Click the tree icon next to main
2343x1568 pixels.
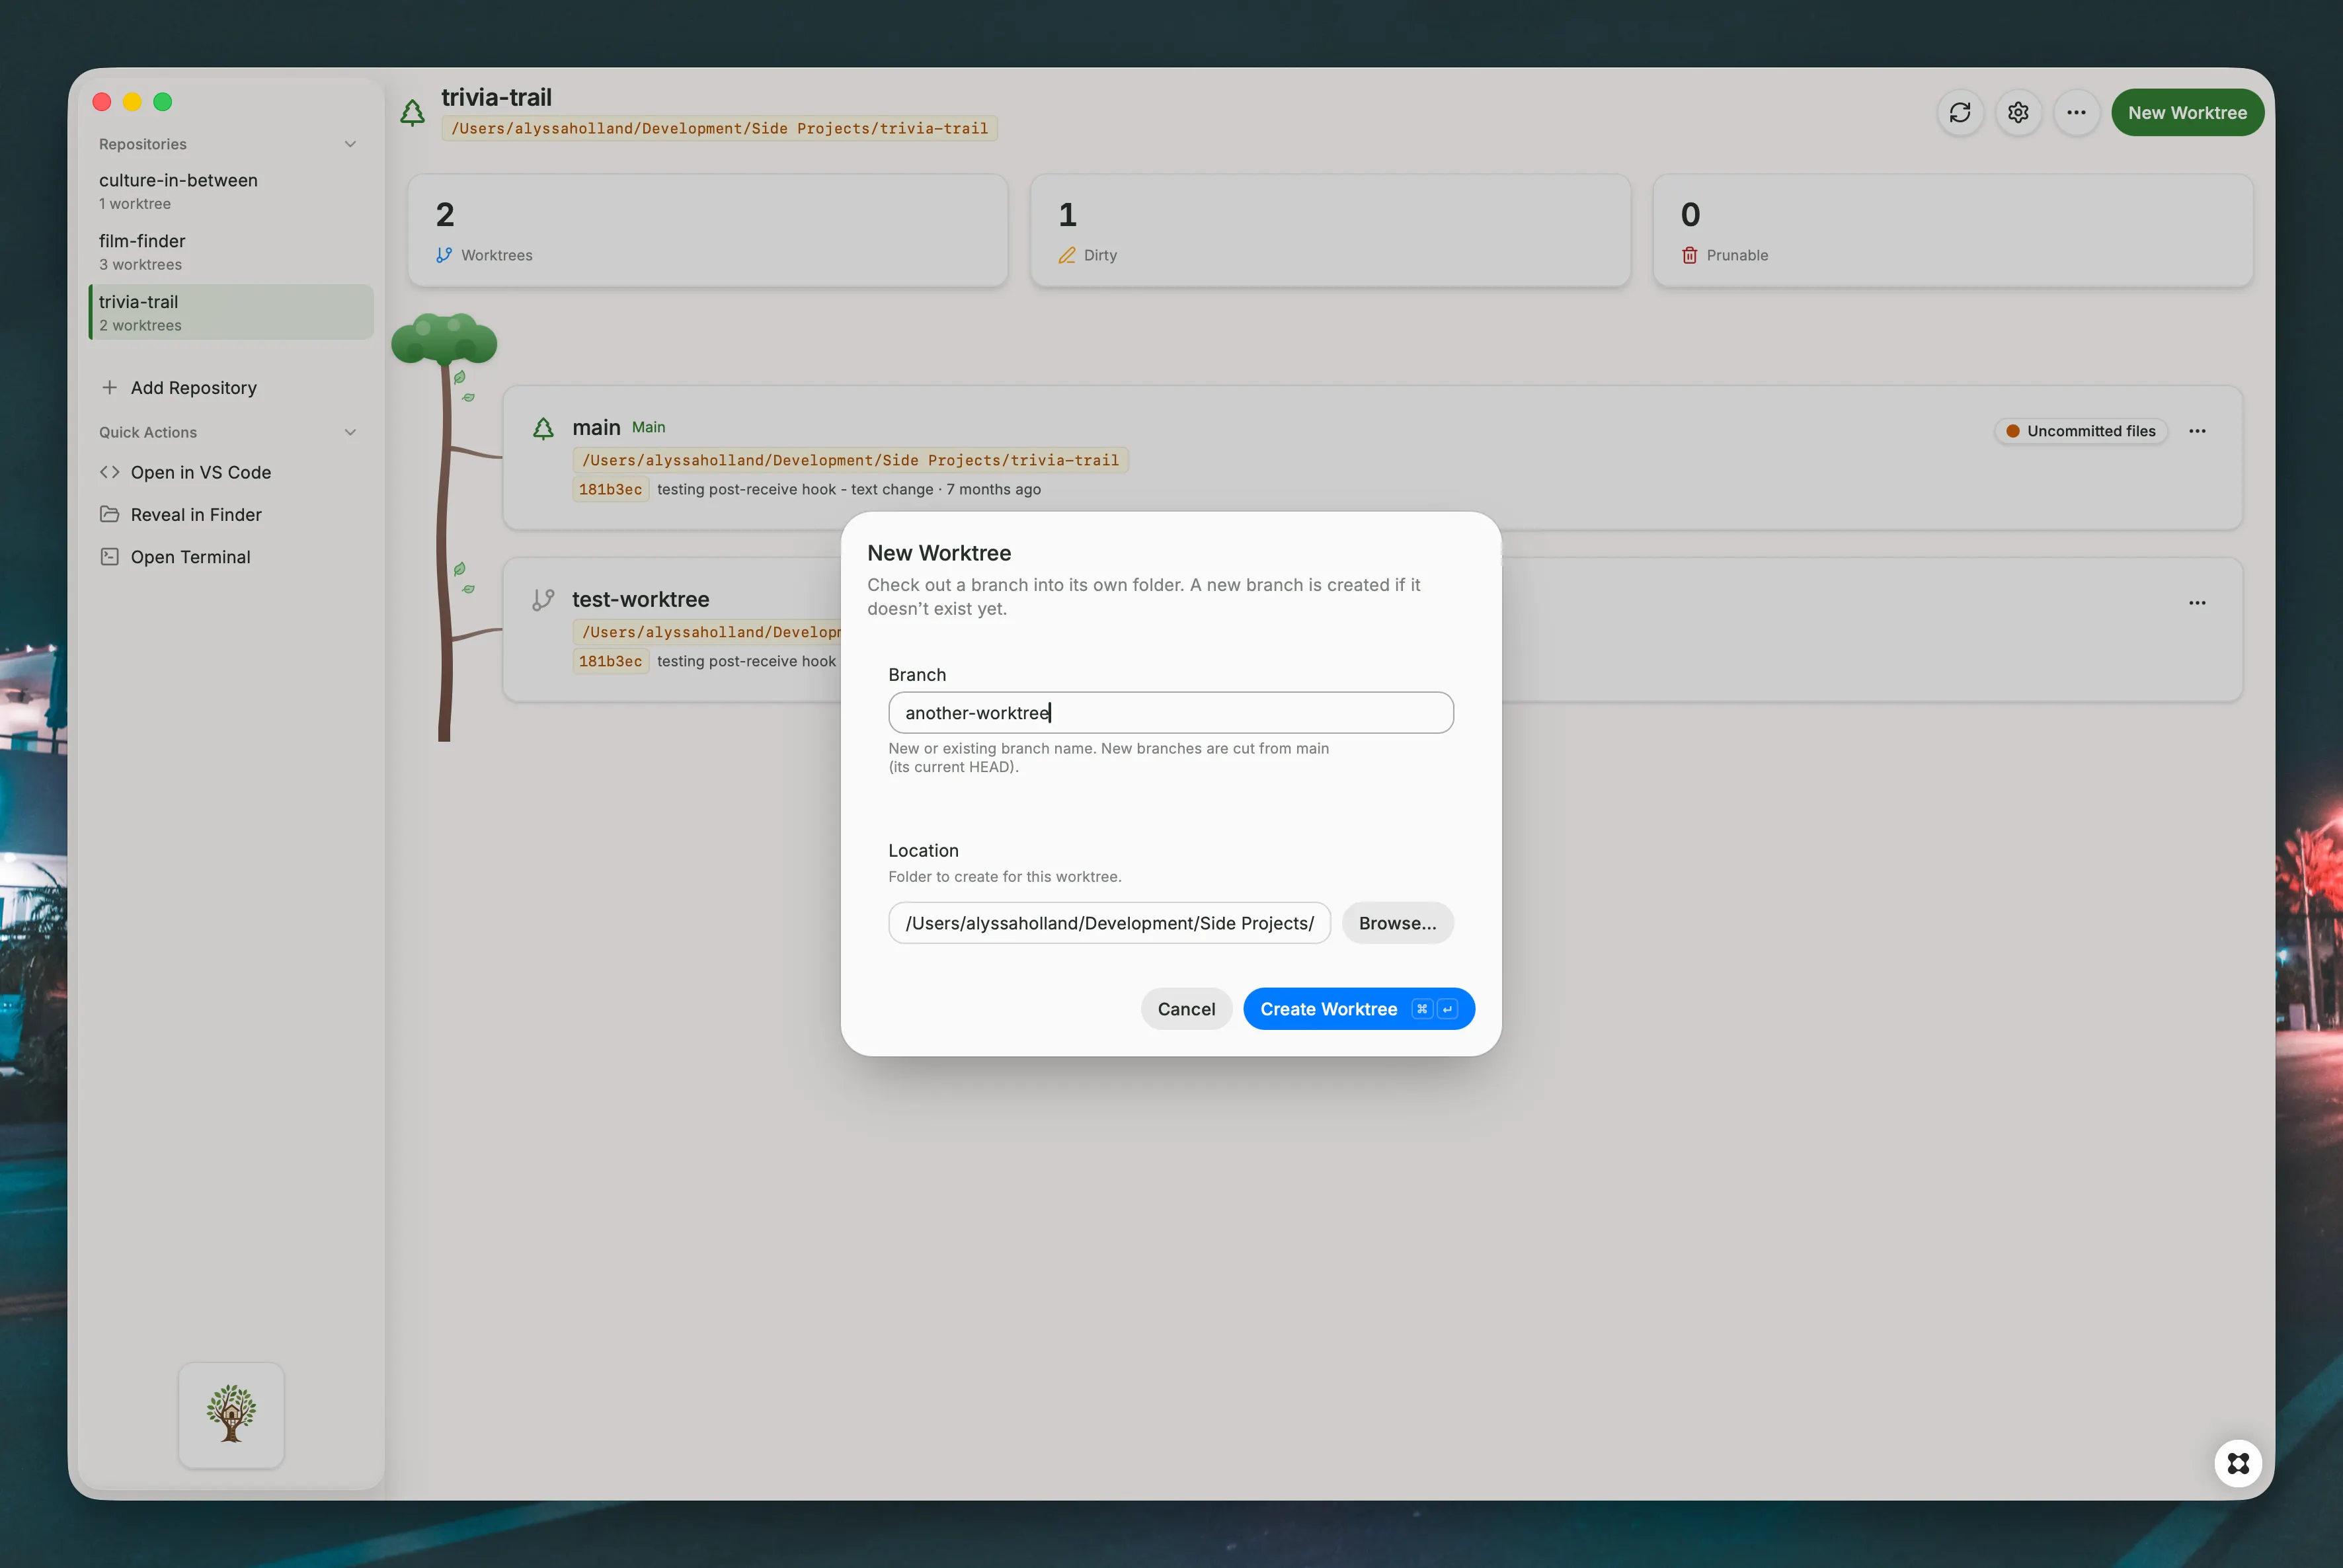click(x=543, y=428)
